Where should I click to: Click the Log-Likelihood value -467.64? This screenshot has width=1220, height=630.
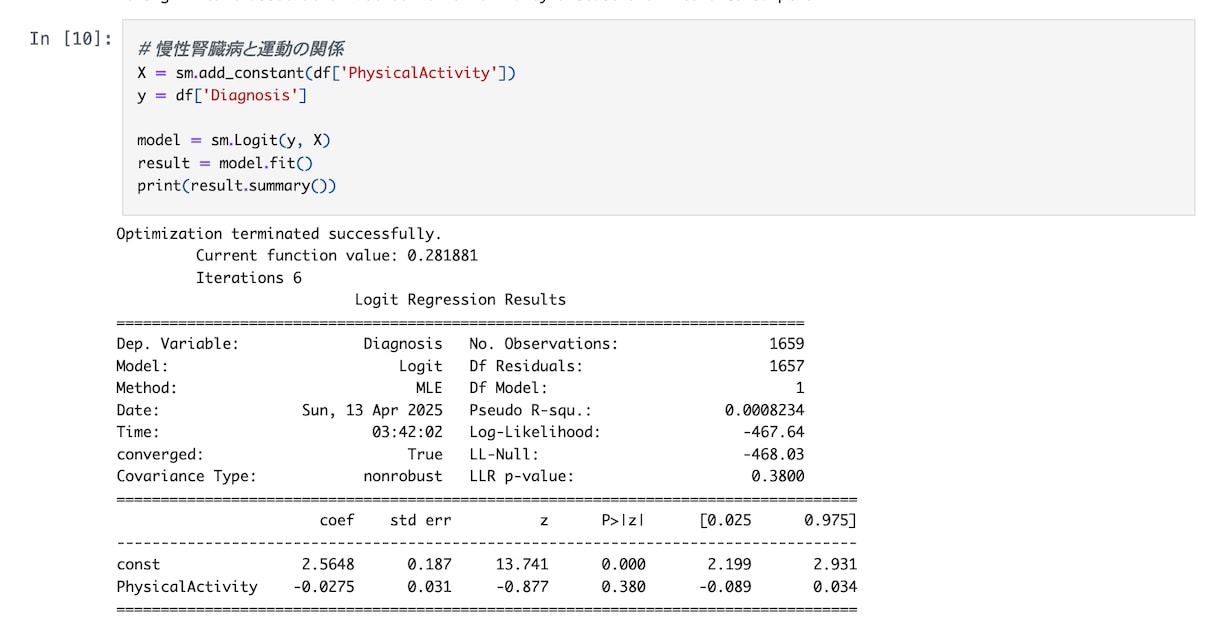(774, 432)
